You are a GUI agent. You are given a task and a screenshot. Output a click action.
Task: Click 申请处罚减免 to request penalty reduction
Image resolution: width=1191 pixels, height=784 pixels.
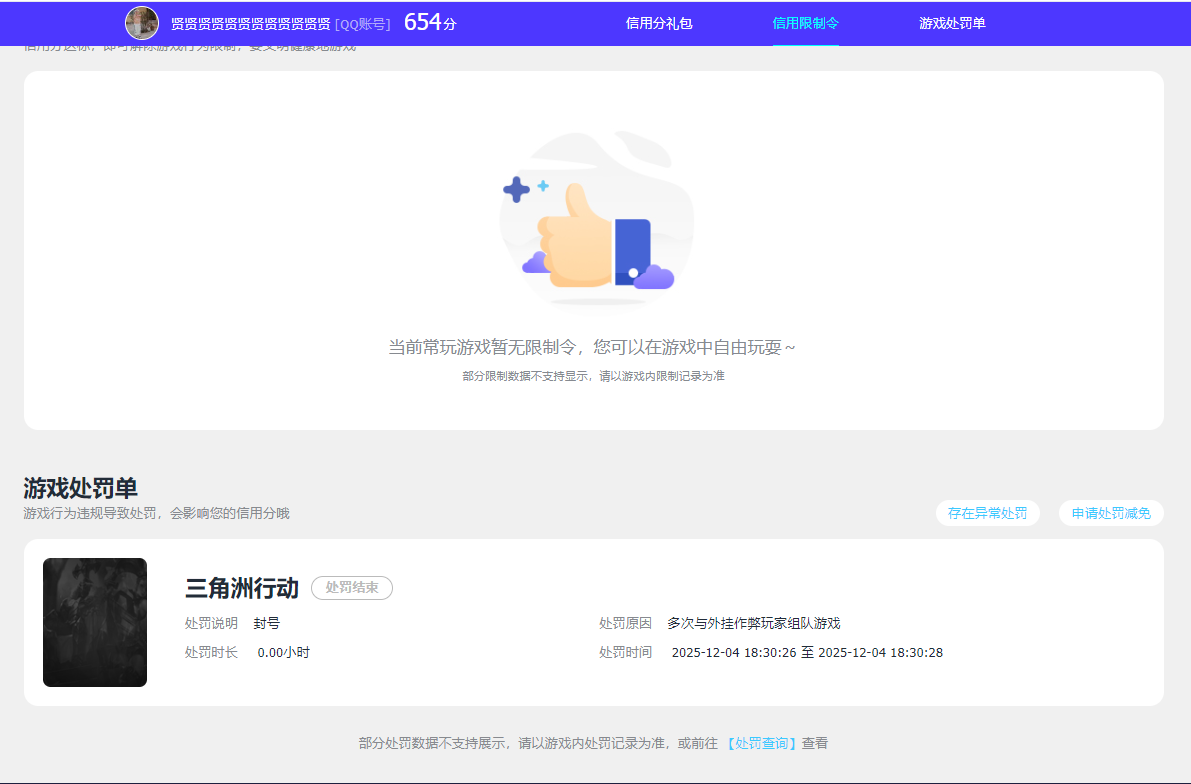point(1110,512)
